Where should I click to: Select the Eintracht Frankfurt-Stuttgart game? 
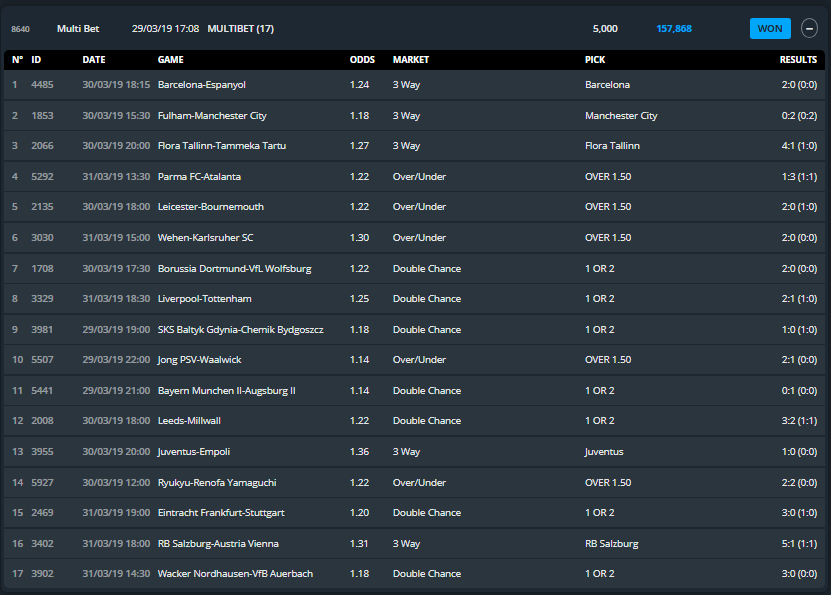[221, 513]
